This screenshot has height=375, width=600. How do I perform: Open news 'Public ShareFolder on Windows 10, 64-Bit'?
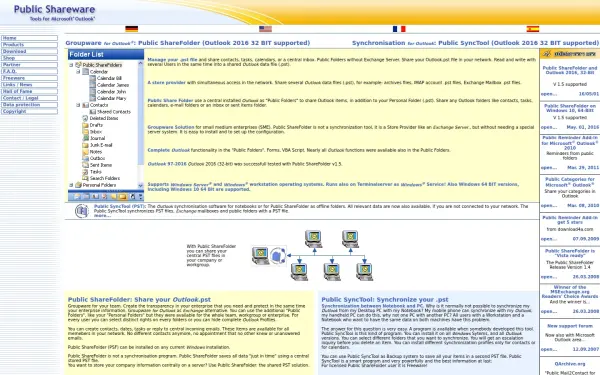point(570,108)
